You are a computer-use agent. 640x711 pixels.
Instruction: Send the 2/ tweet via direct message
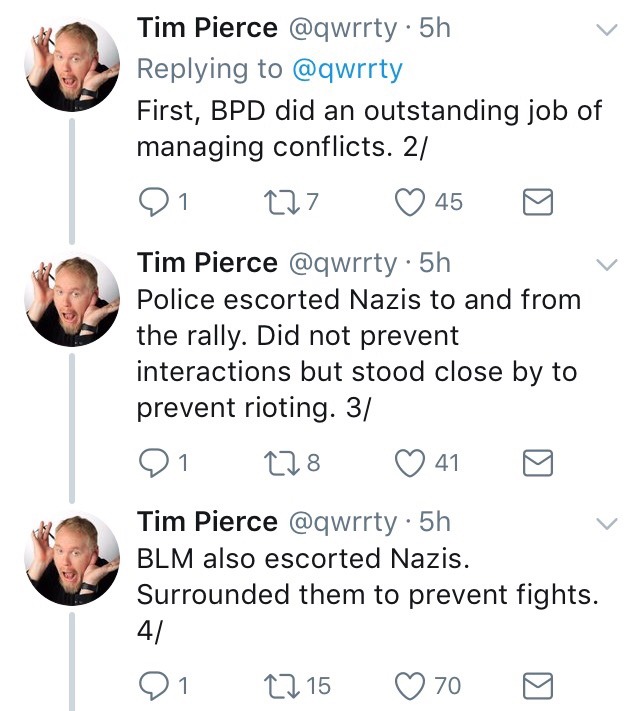pyautogui.click(x=539, y=203)
